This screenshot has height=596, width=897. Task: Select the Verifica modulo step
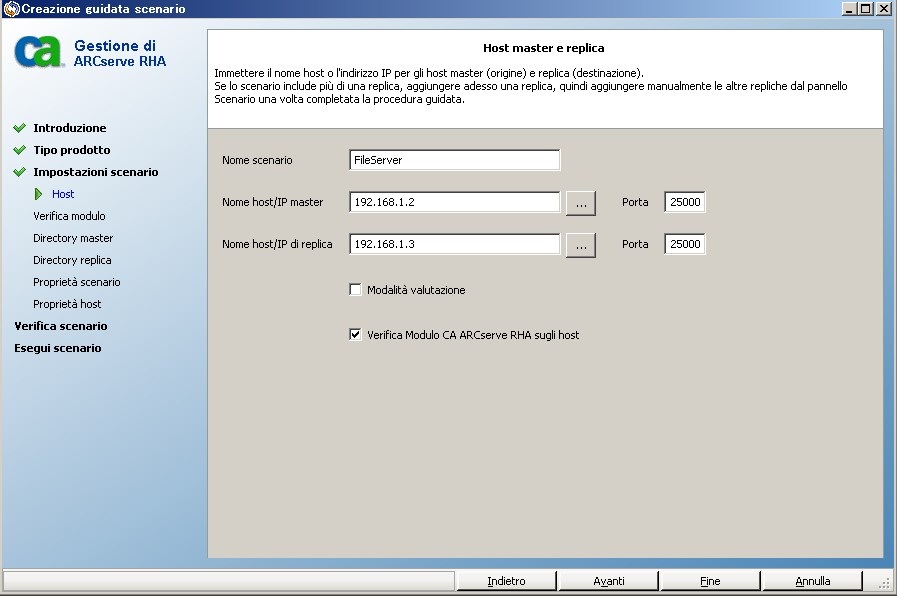[69, 216]
